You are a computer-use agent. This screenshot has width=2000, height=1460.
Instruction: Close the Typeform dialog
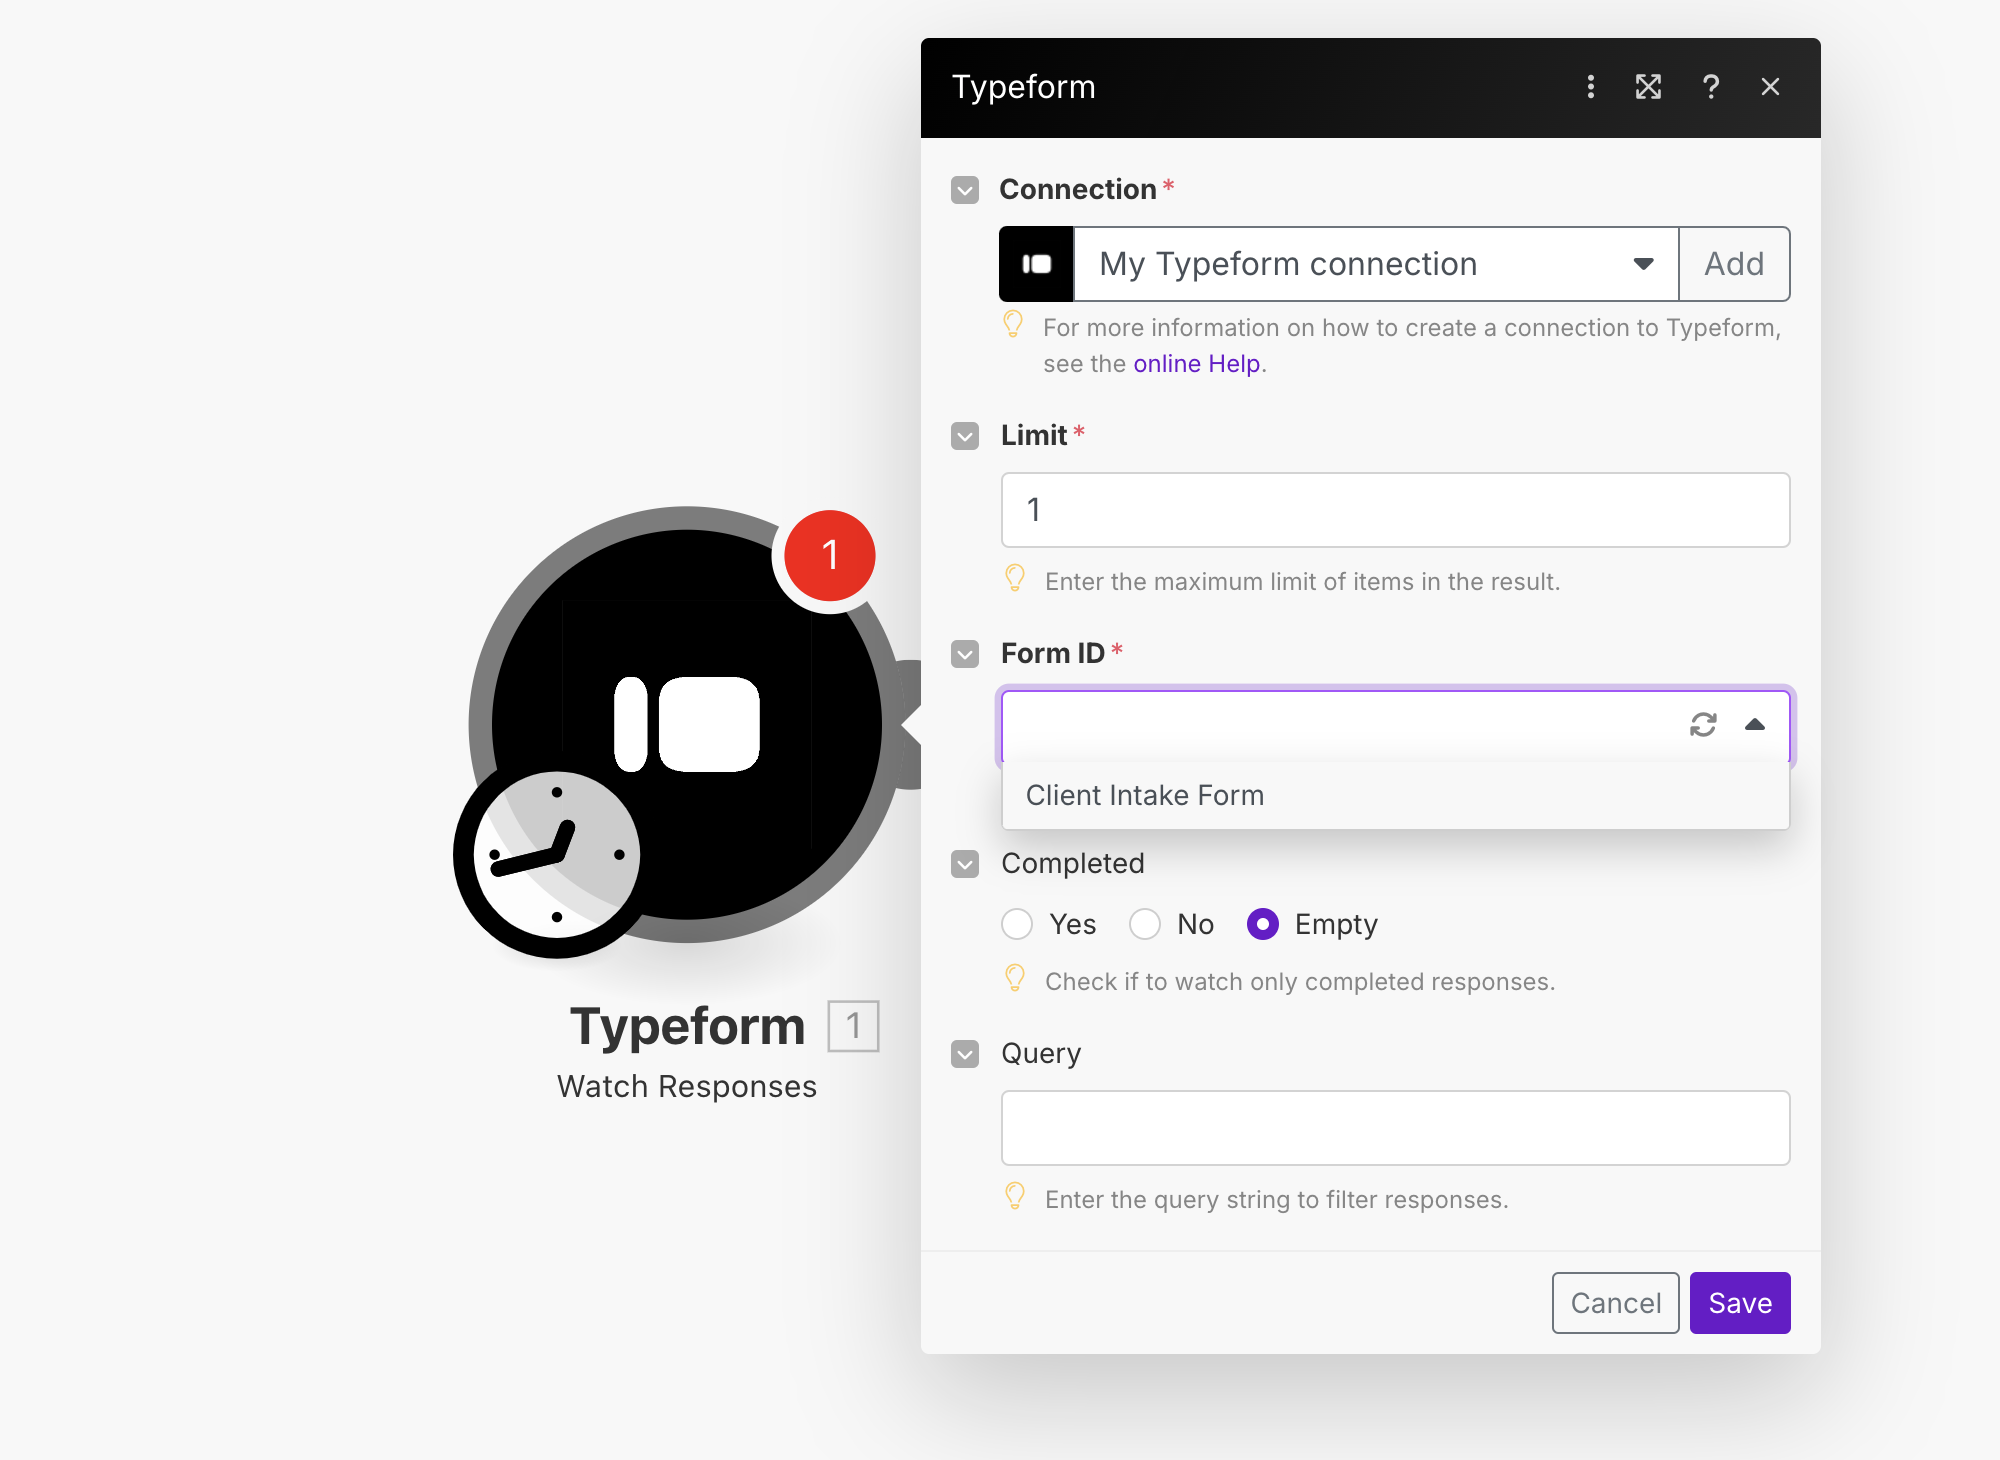(x=1770, y=87)
